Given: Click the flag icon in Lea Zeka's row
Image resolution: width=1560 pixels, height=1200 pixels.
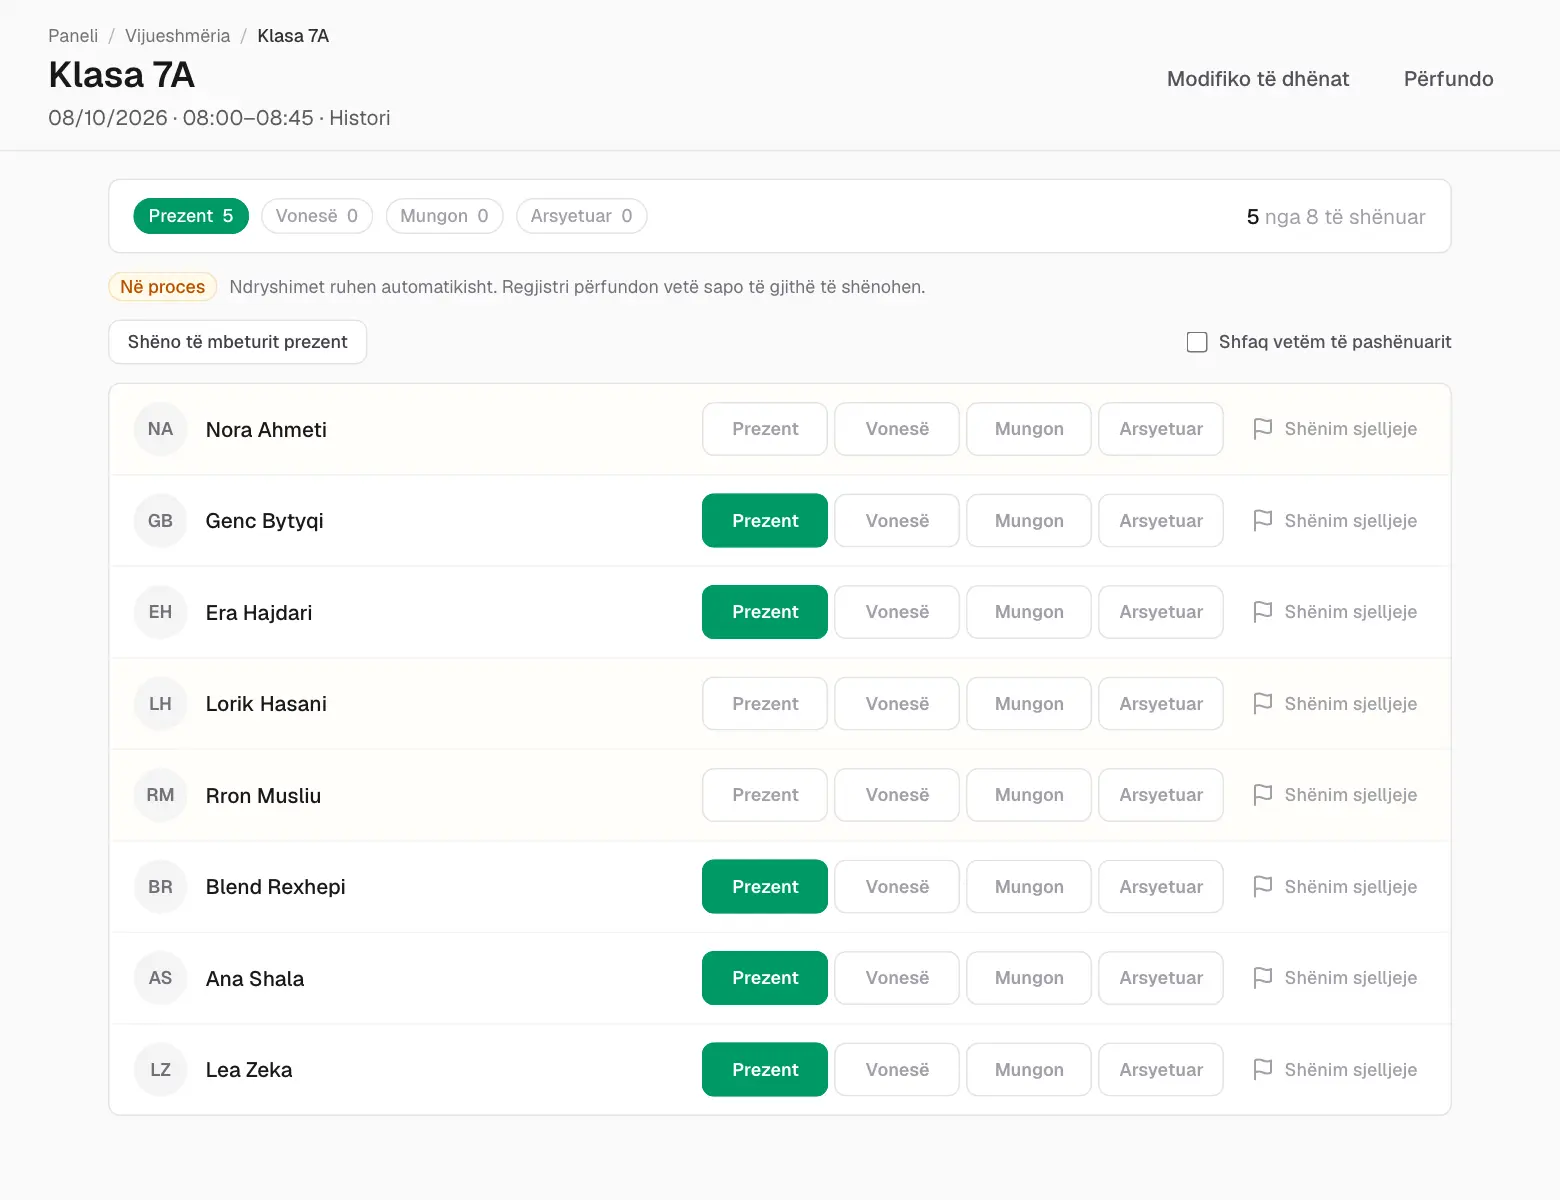Looking at the screenshot, I should [1262, 1070].
